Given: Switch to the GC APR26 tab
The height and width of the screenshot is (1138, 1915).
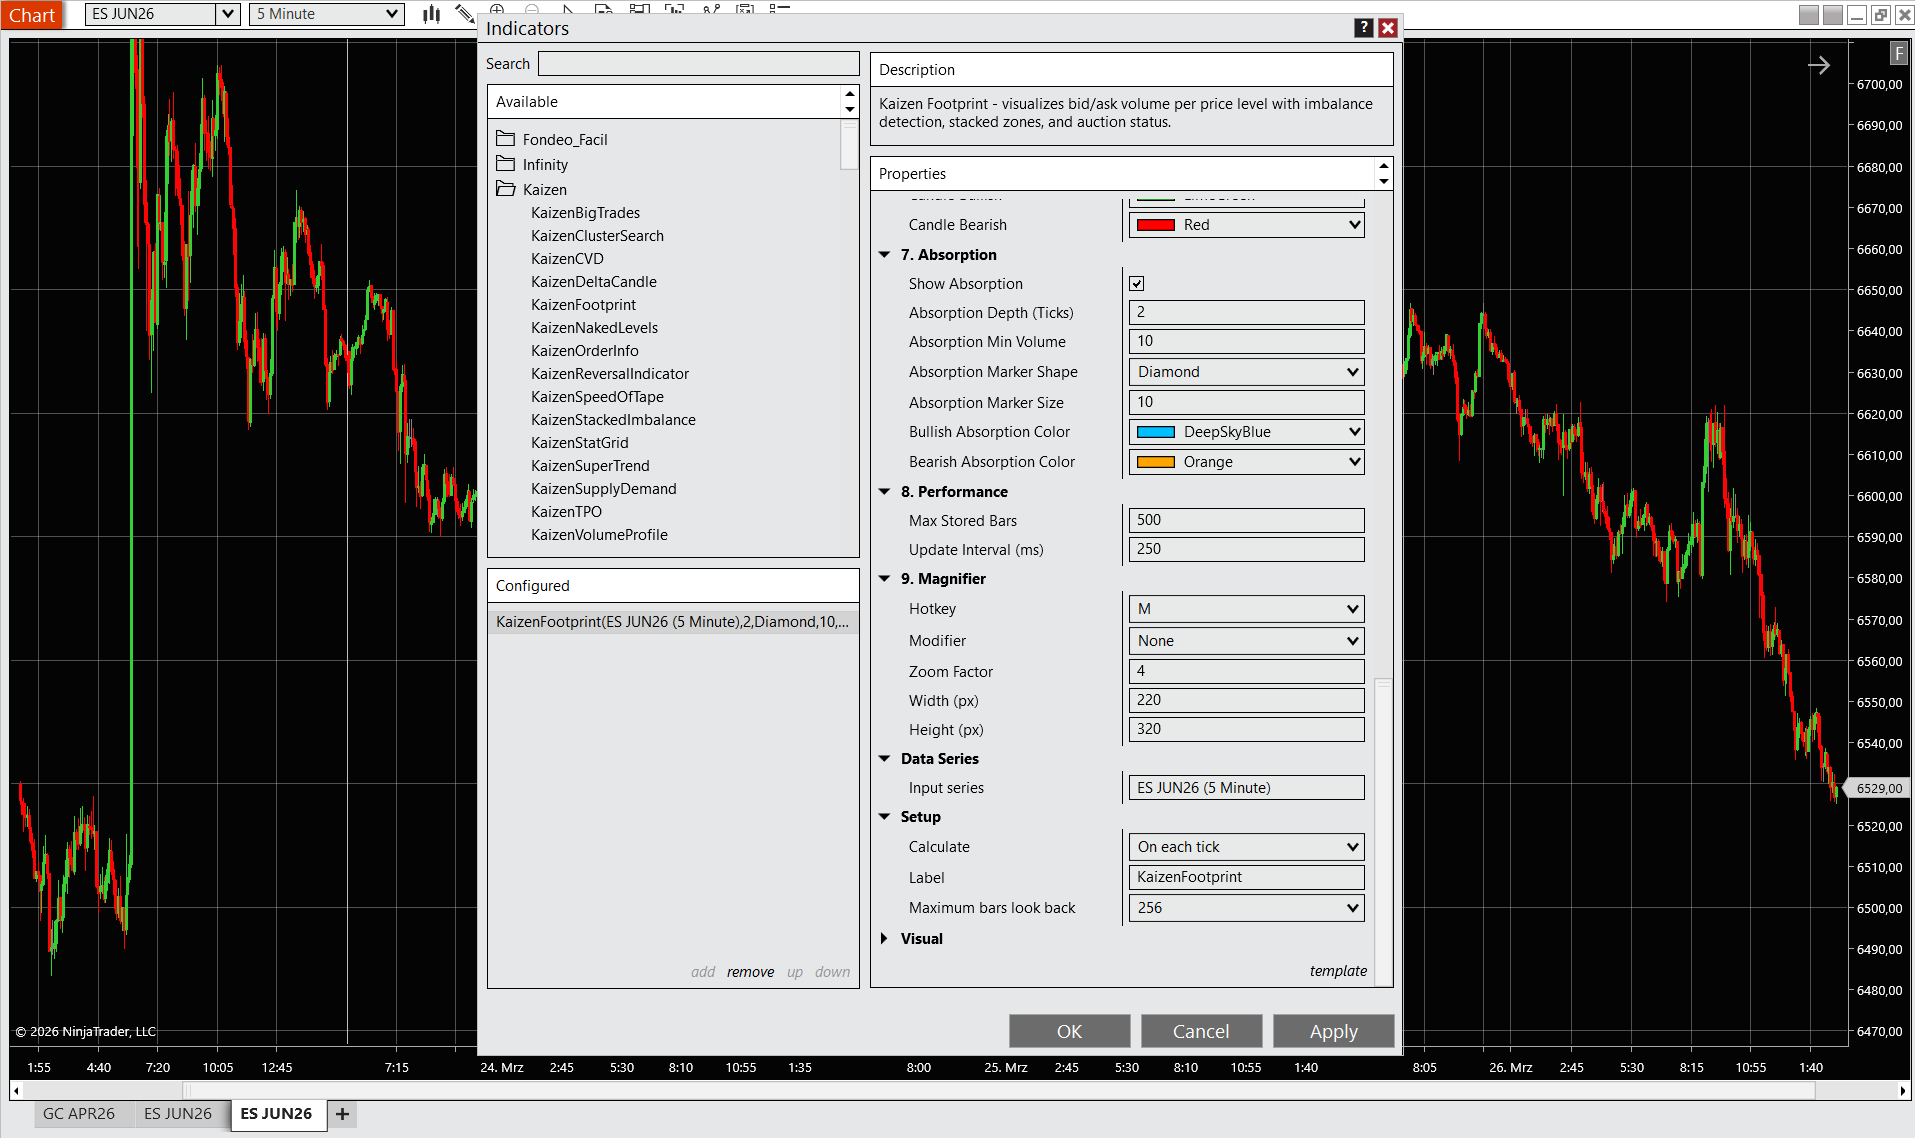Looking at the screenshot, I should [79, 1114].
